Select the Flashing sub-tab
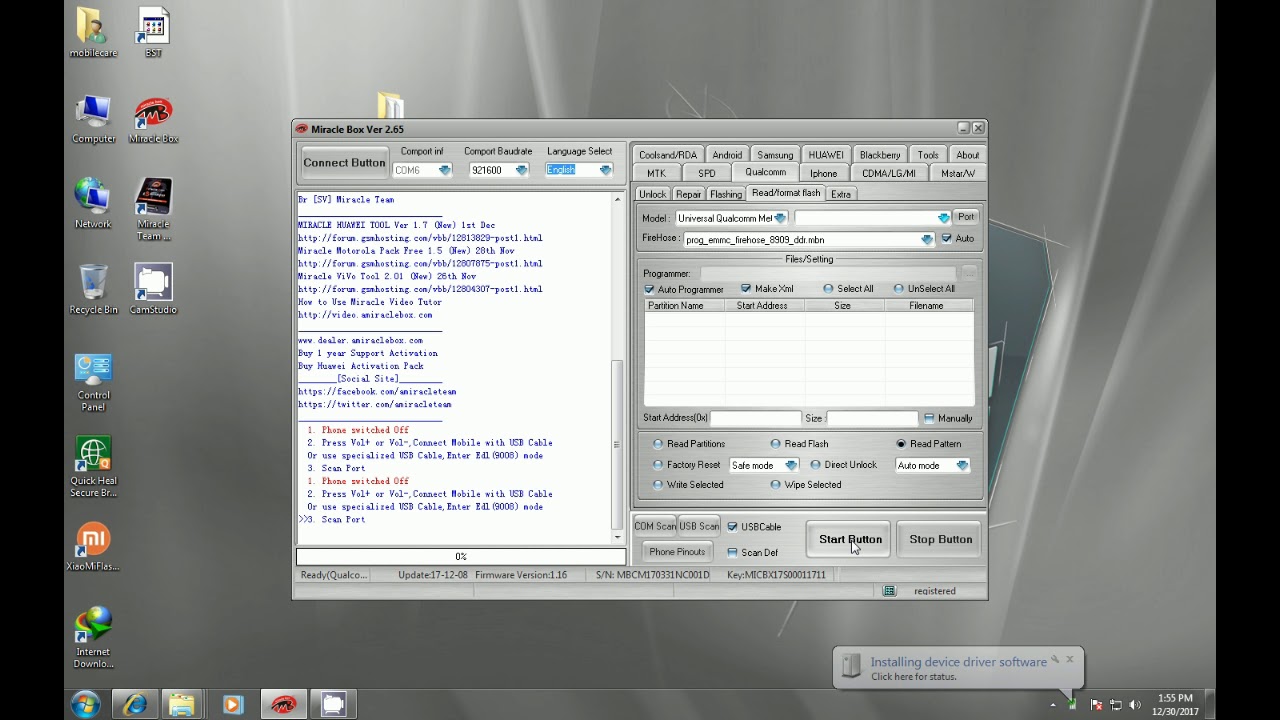The height and width of the screenshot is (720, 1280). point(726,194)
